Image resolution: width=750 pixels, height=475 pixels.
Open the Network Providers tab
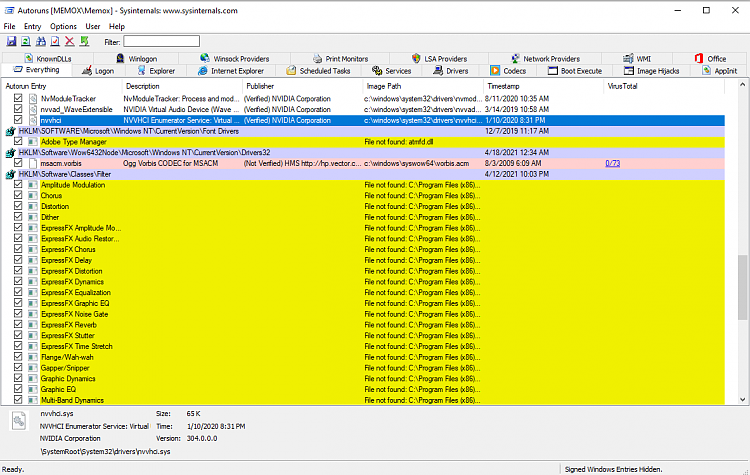545,58
